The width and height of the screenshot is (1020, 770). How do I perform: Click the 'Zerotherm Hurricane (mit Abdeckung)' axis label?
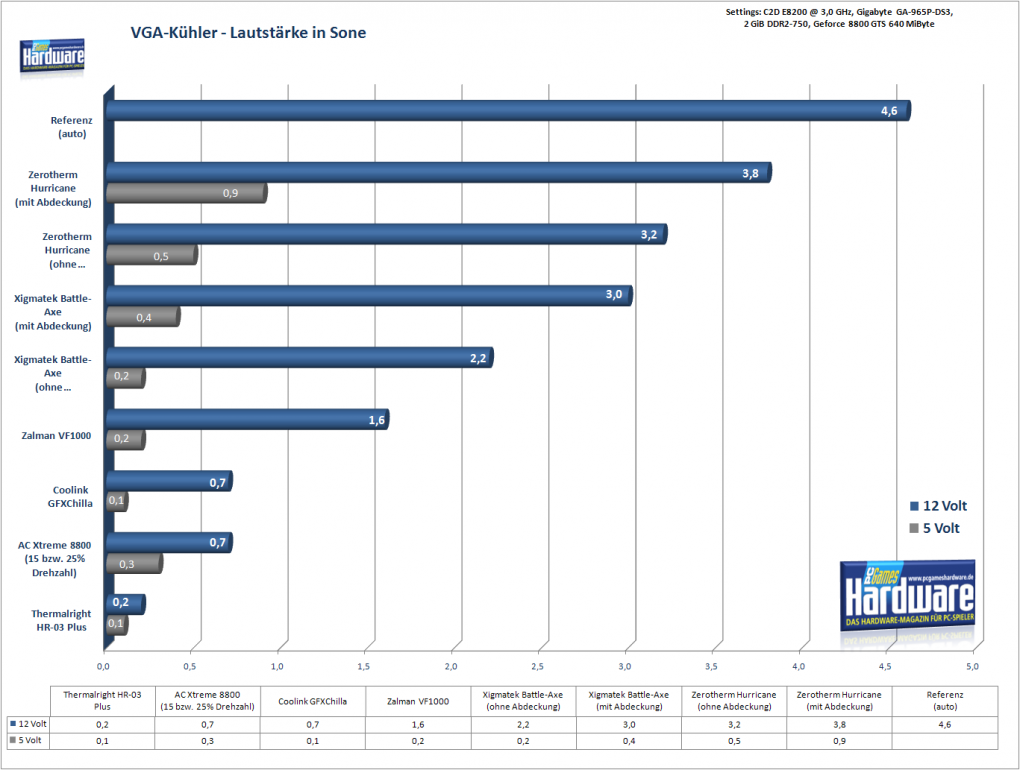click(x=53, y=189)
